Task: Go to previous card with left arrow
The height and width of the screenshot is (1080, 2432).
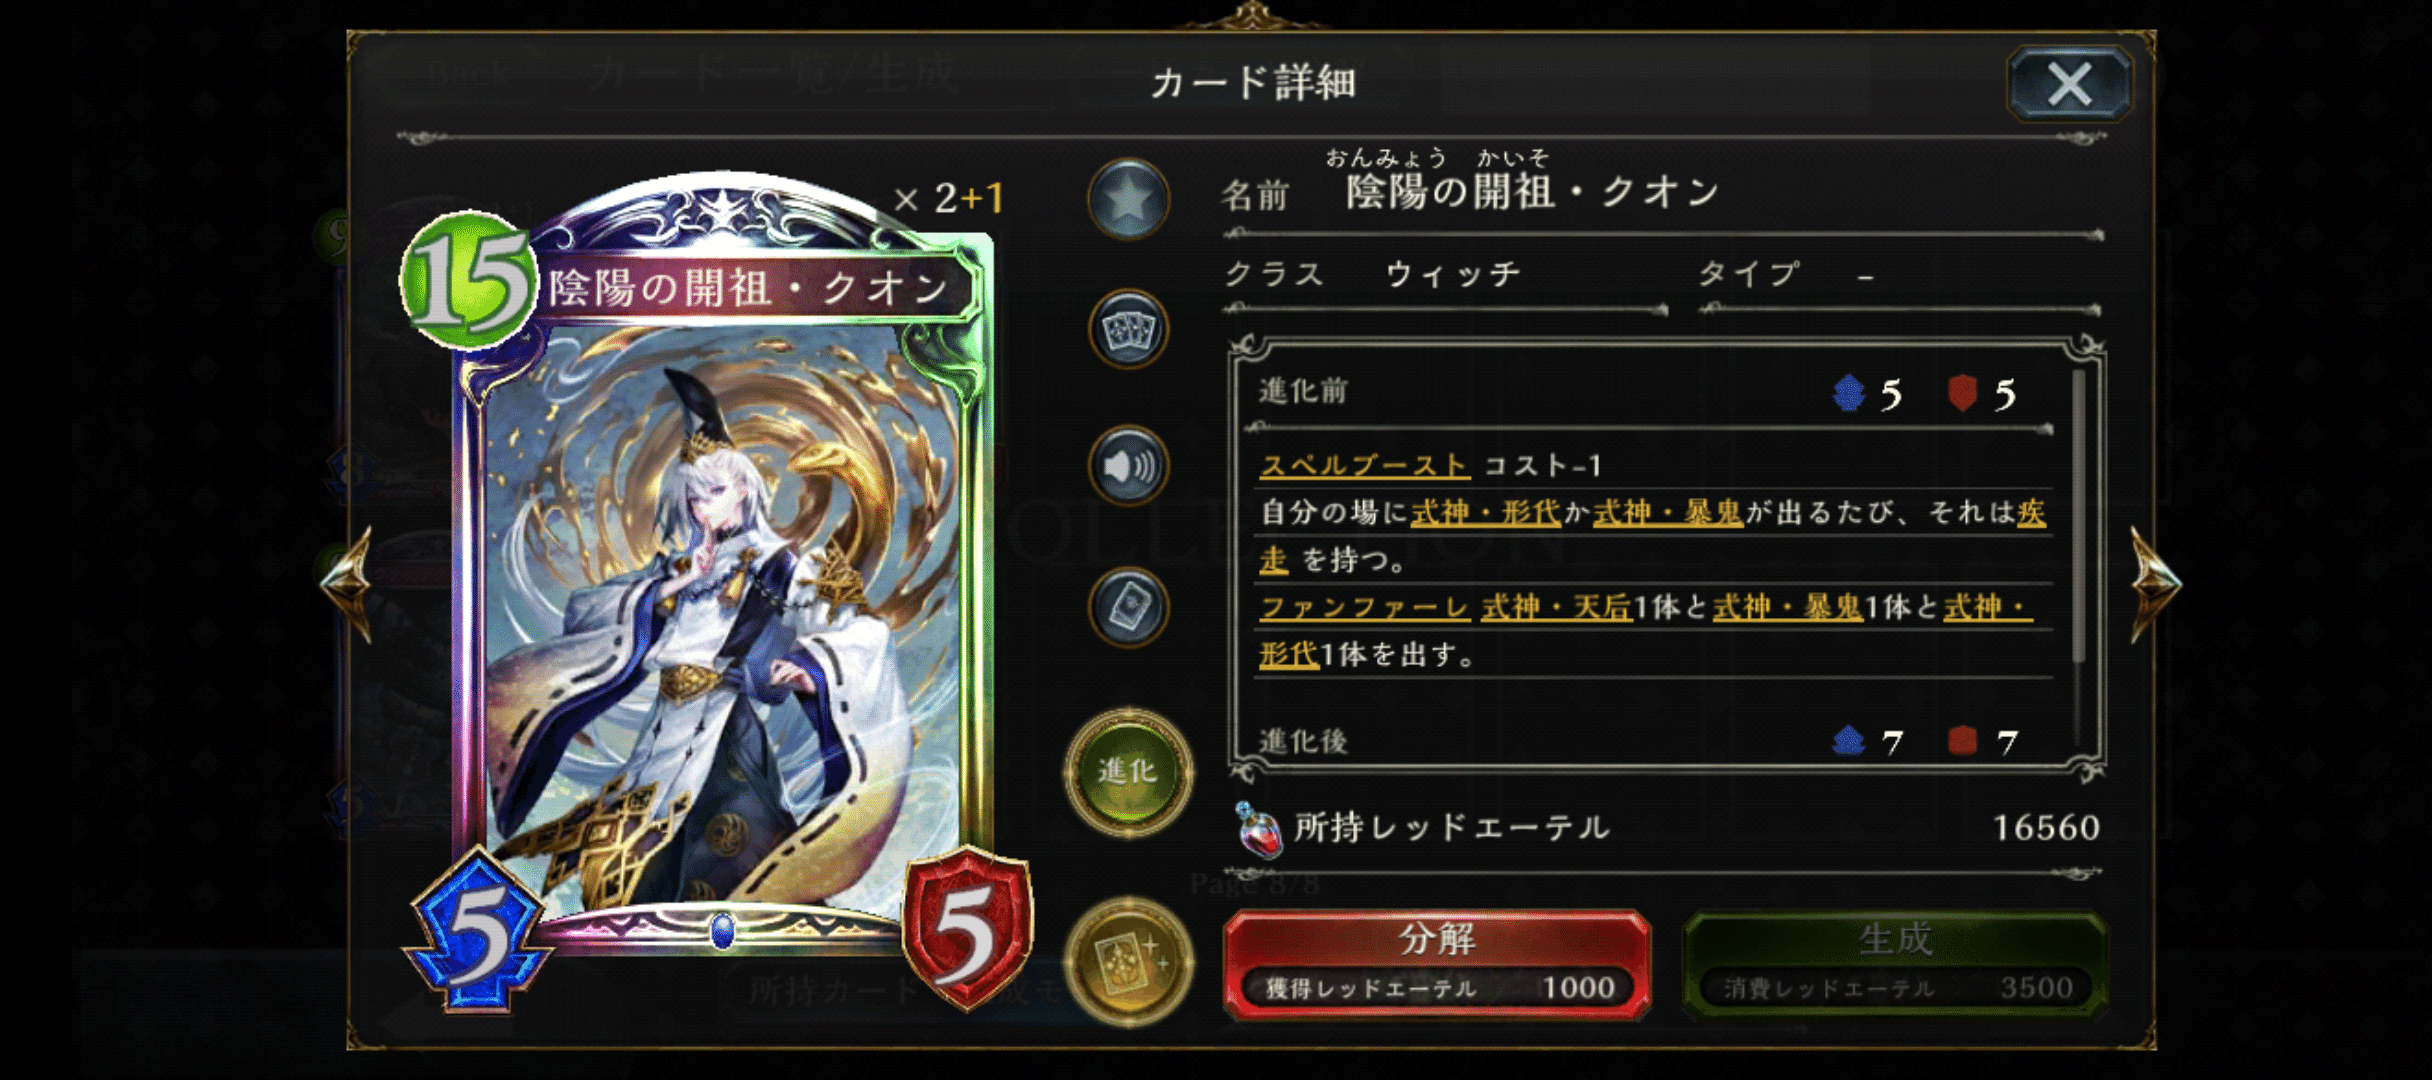Action: click(x=349, y=583)
